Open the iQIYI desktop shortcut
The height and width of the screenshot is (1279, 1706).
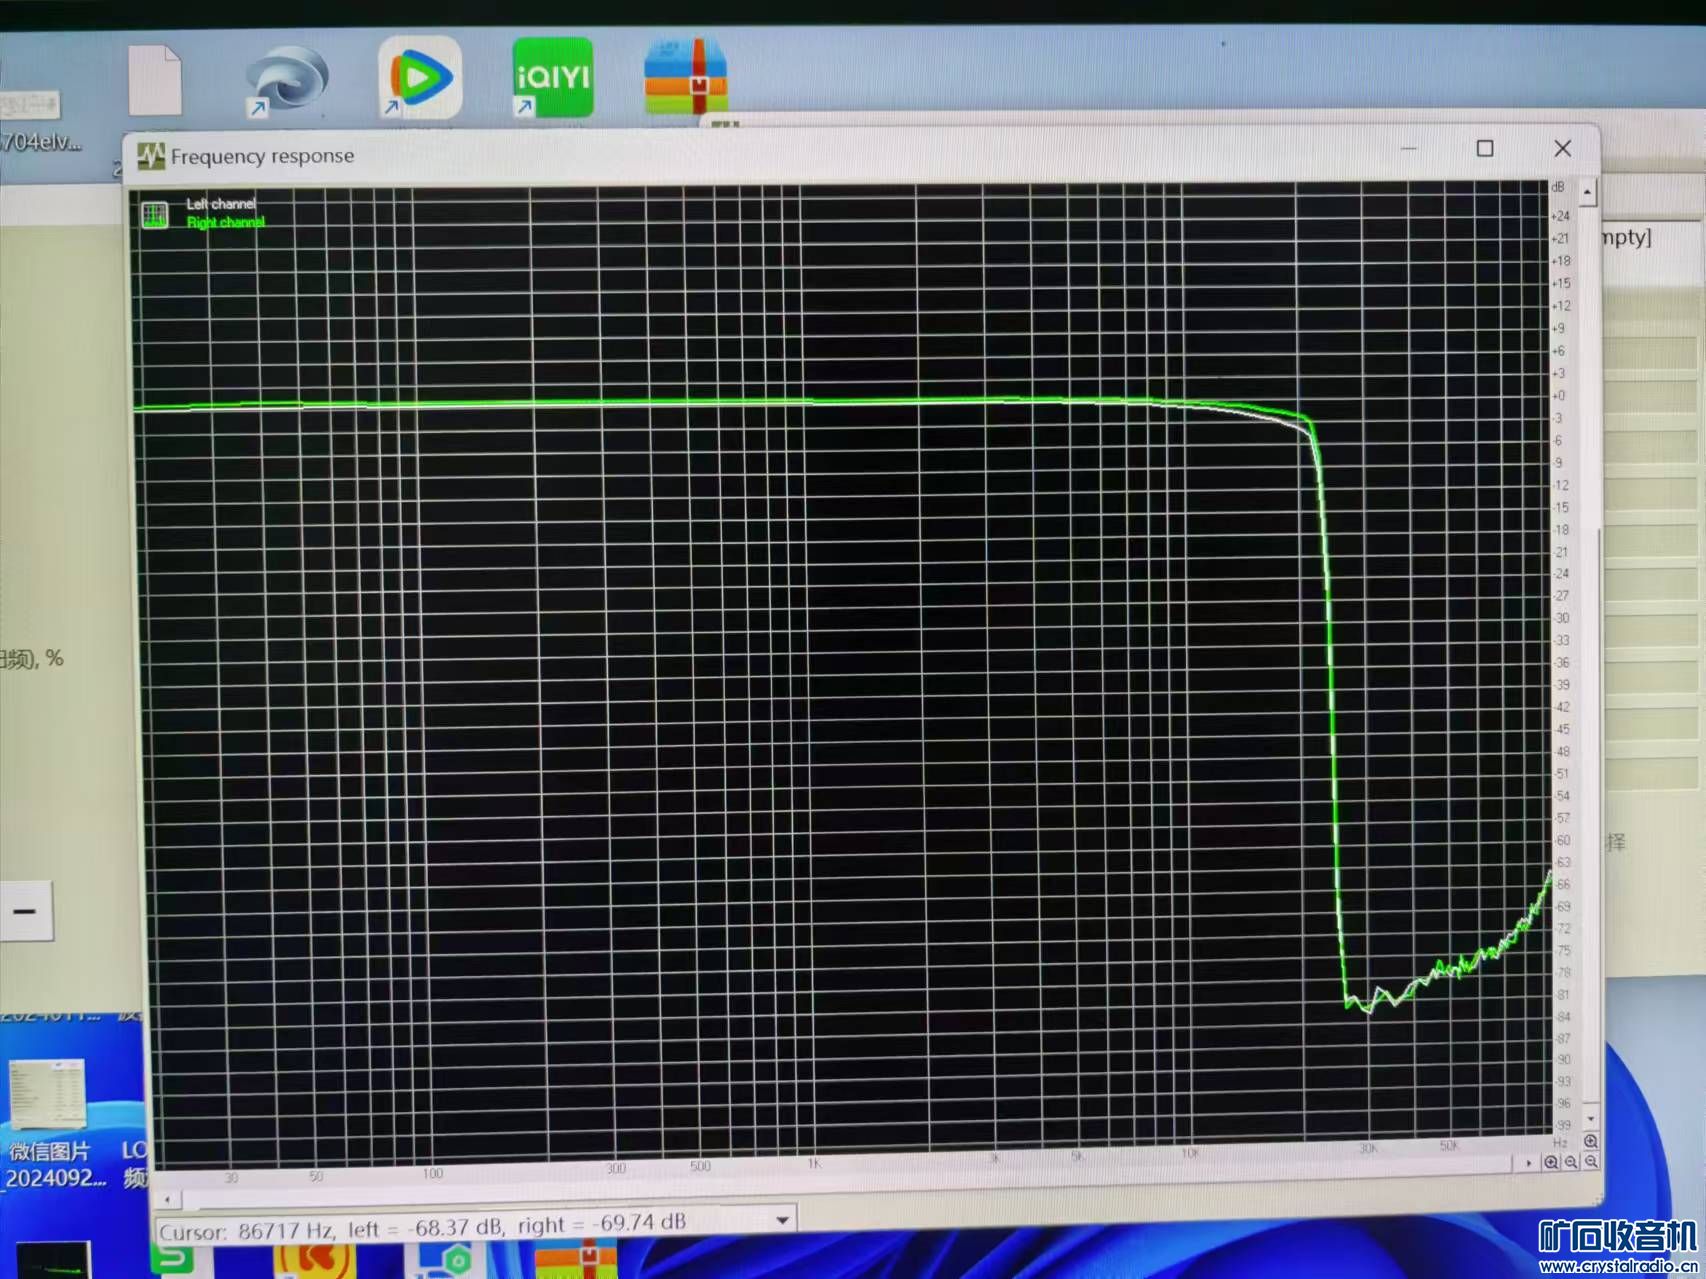click(x=552, y=77)
